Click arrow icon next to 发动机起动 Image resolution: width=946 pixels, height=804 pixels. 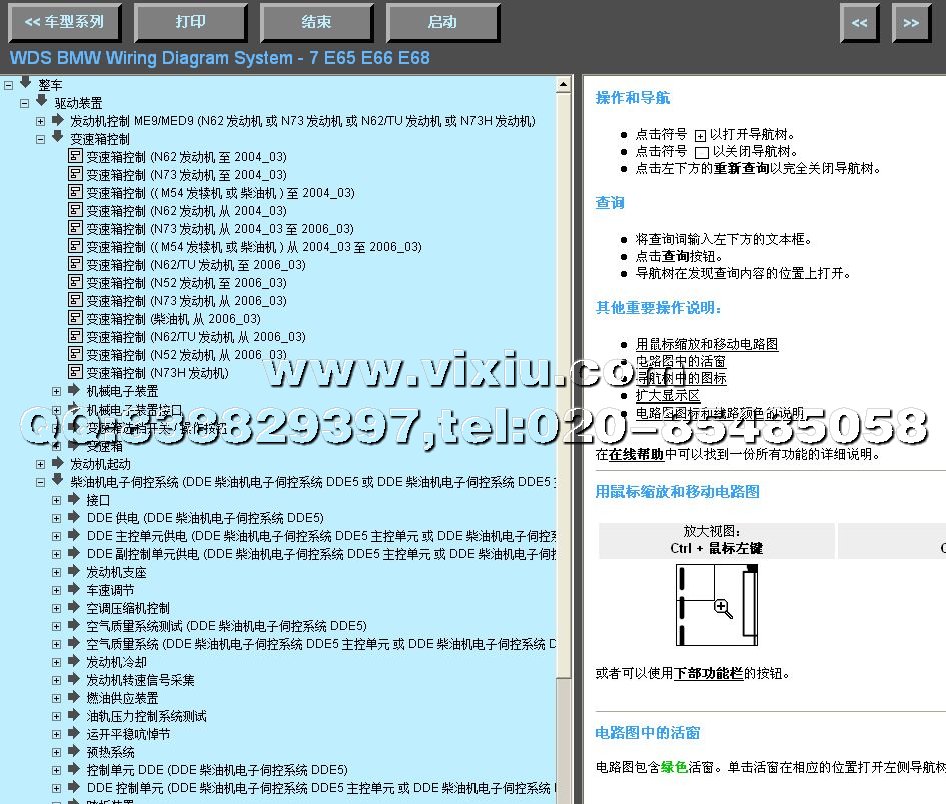57,463
